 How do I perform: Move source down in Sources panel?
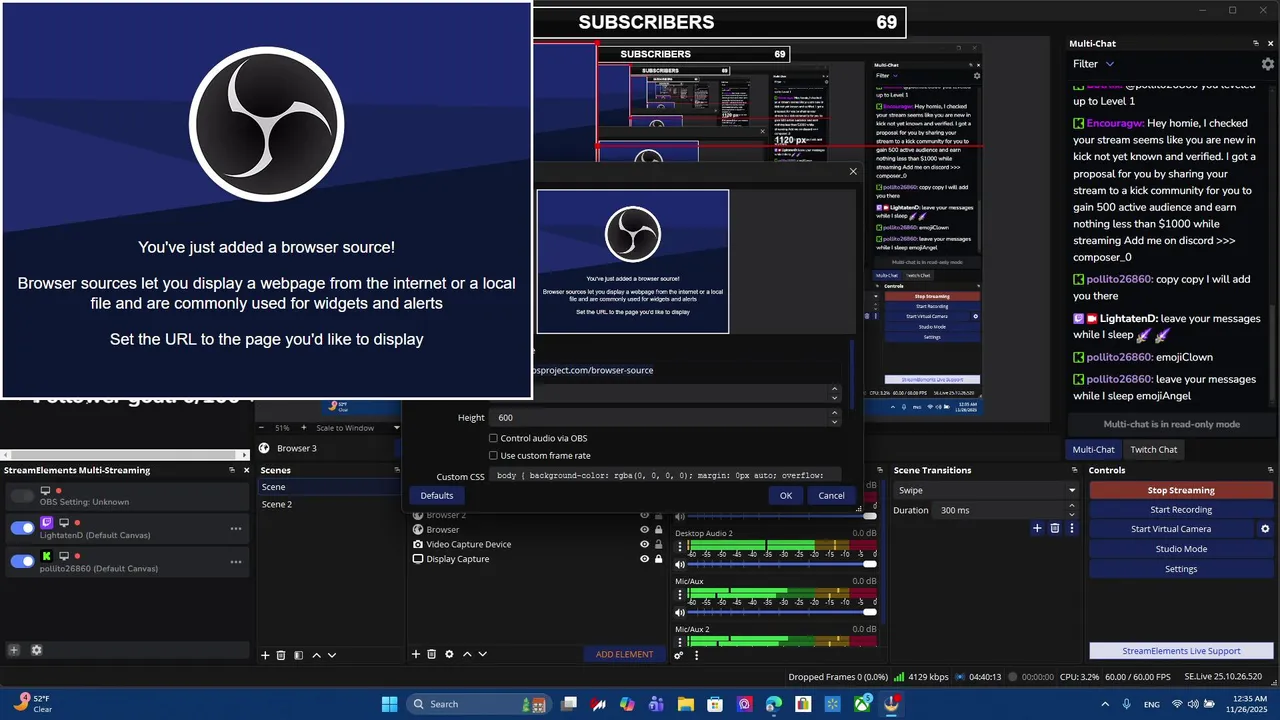(483, 654)
